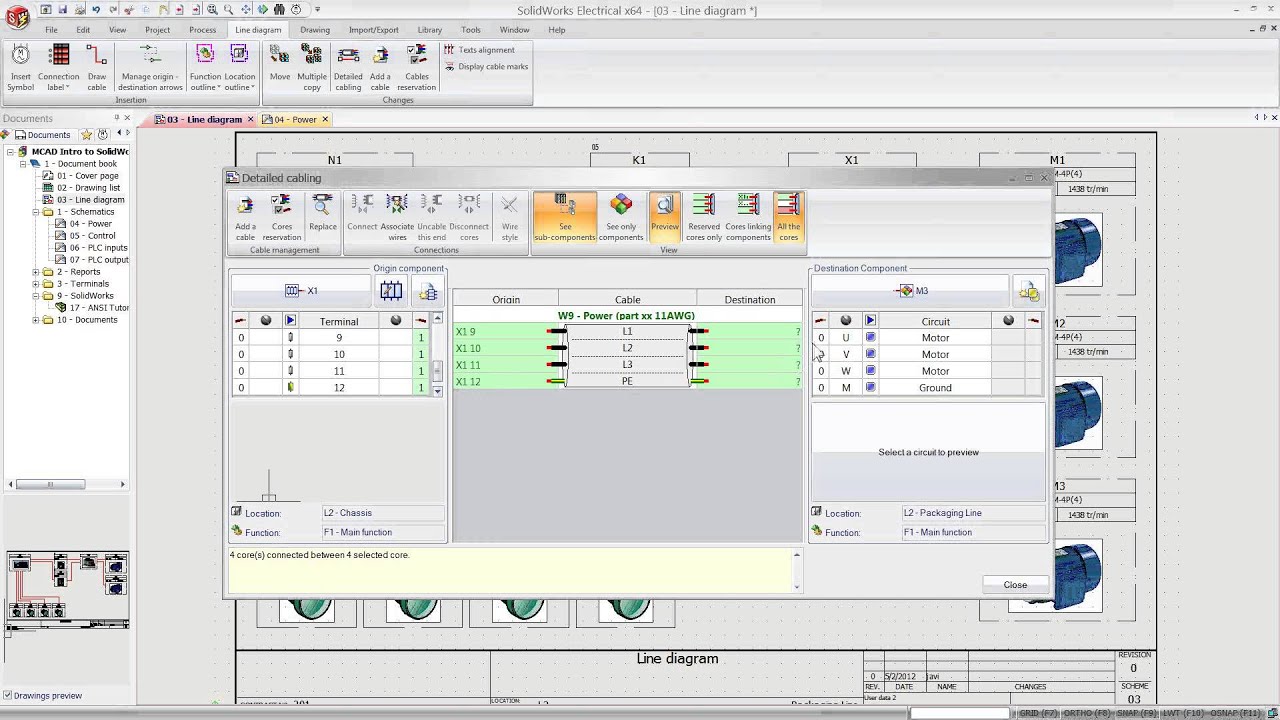Screen dimensions: 1280x720
Task: Toggle See sub-components view
Action: pyautogui.click(x=565, y=217)
